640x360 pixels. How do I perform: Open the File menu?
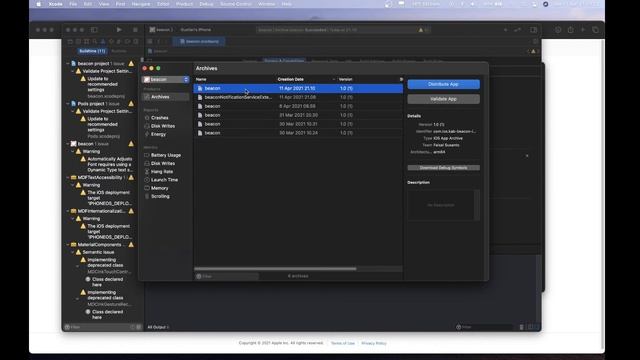tap(73, 4)
